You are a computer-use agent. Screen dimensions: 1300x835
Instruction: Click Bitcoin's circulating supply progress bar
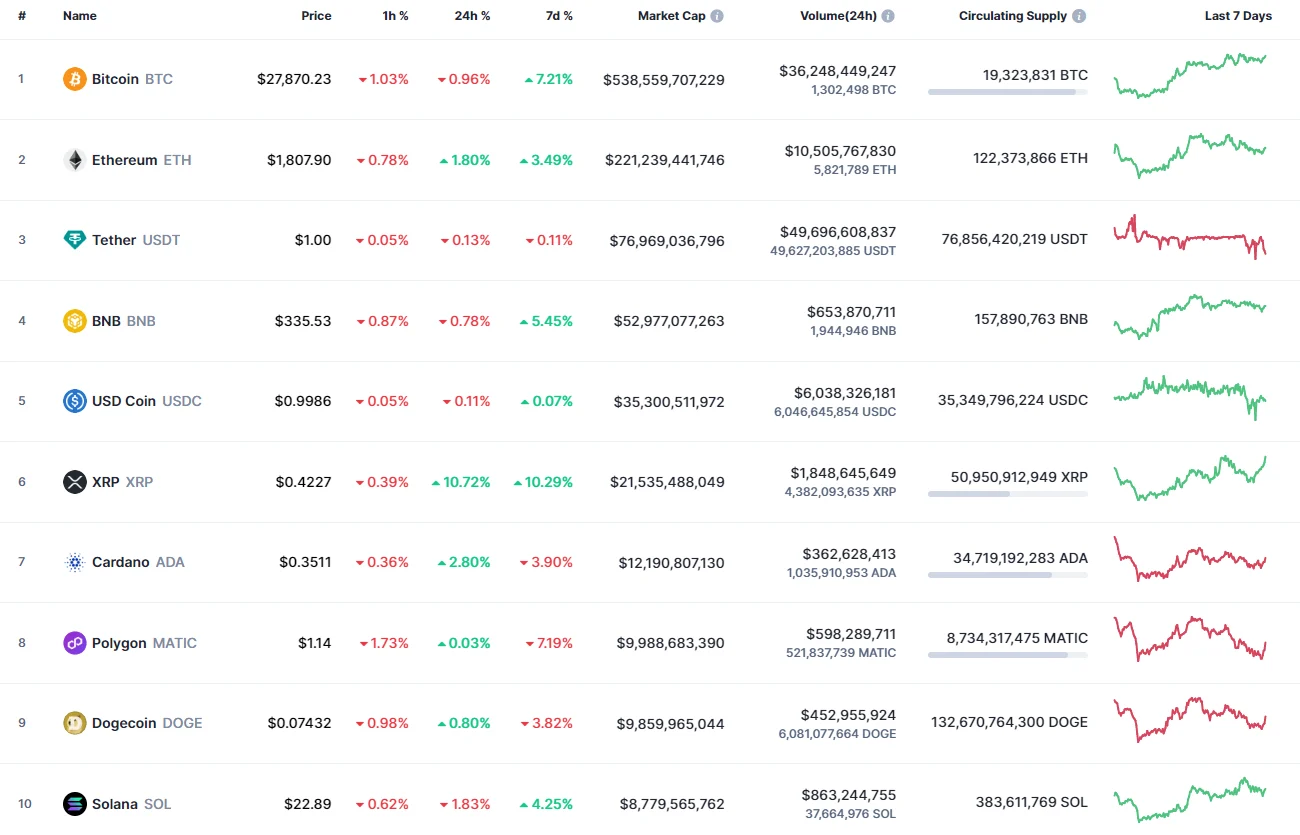pos(1008,92)
